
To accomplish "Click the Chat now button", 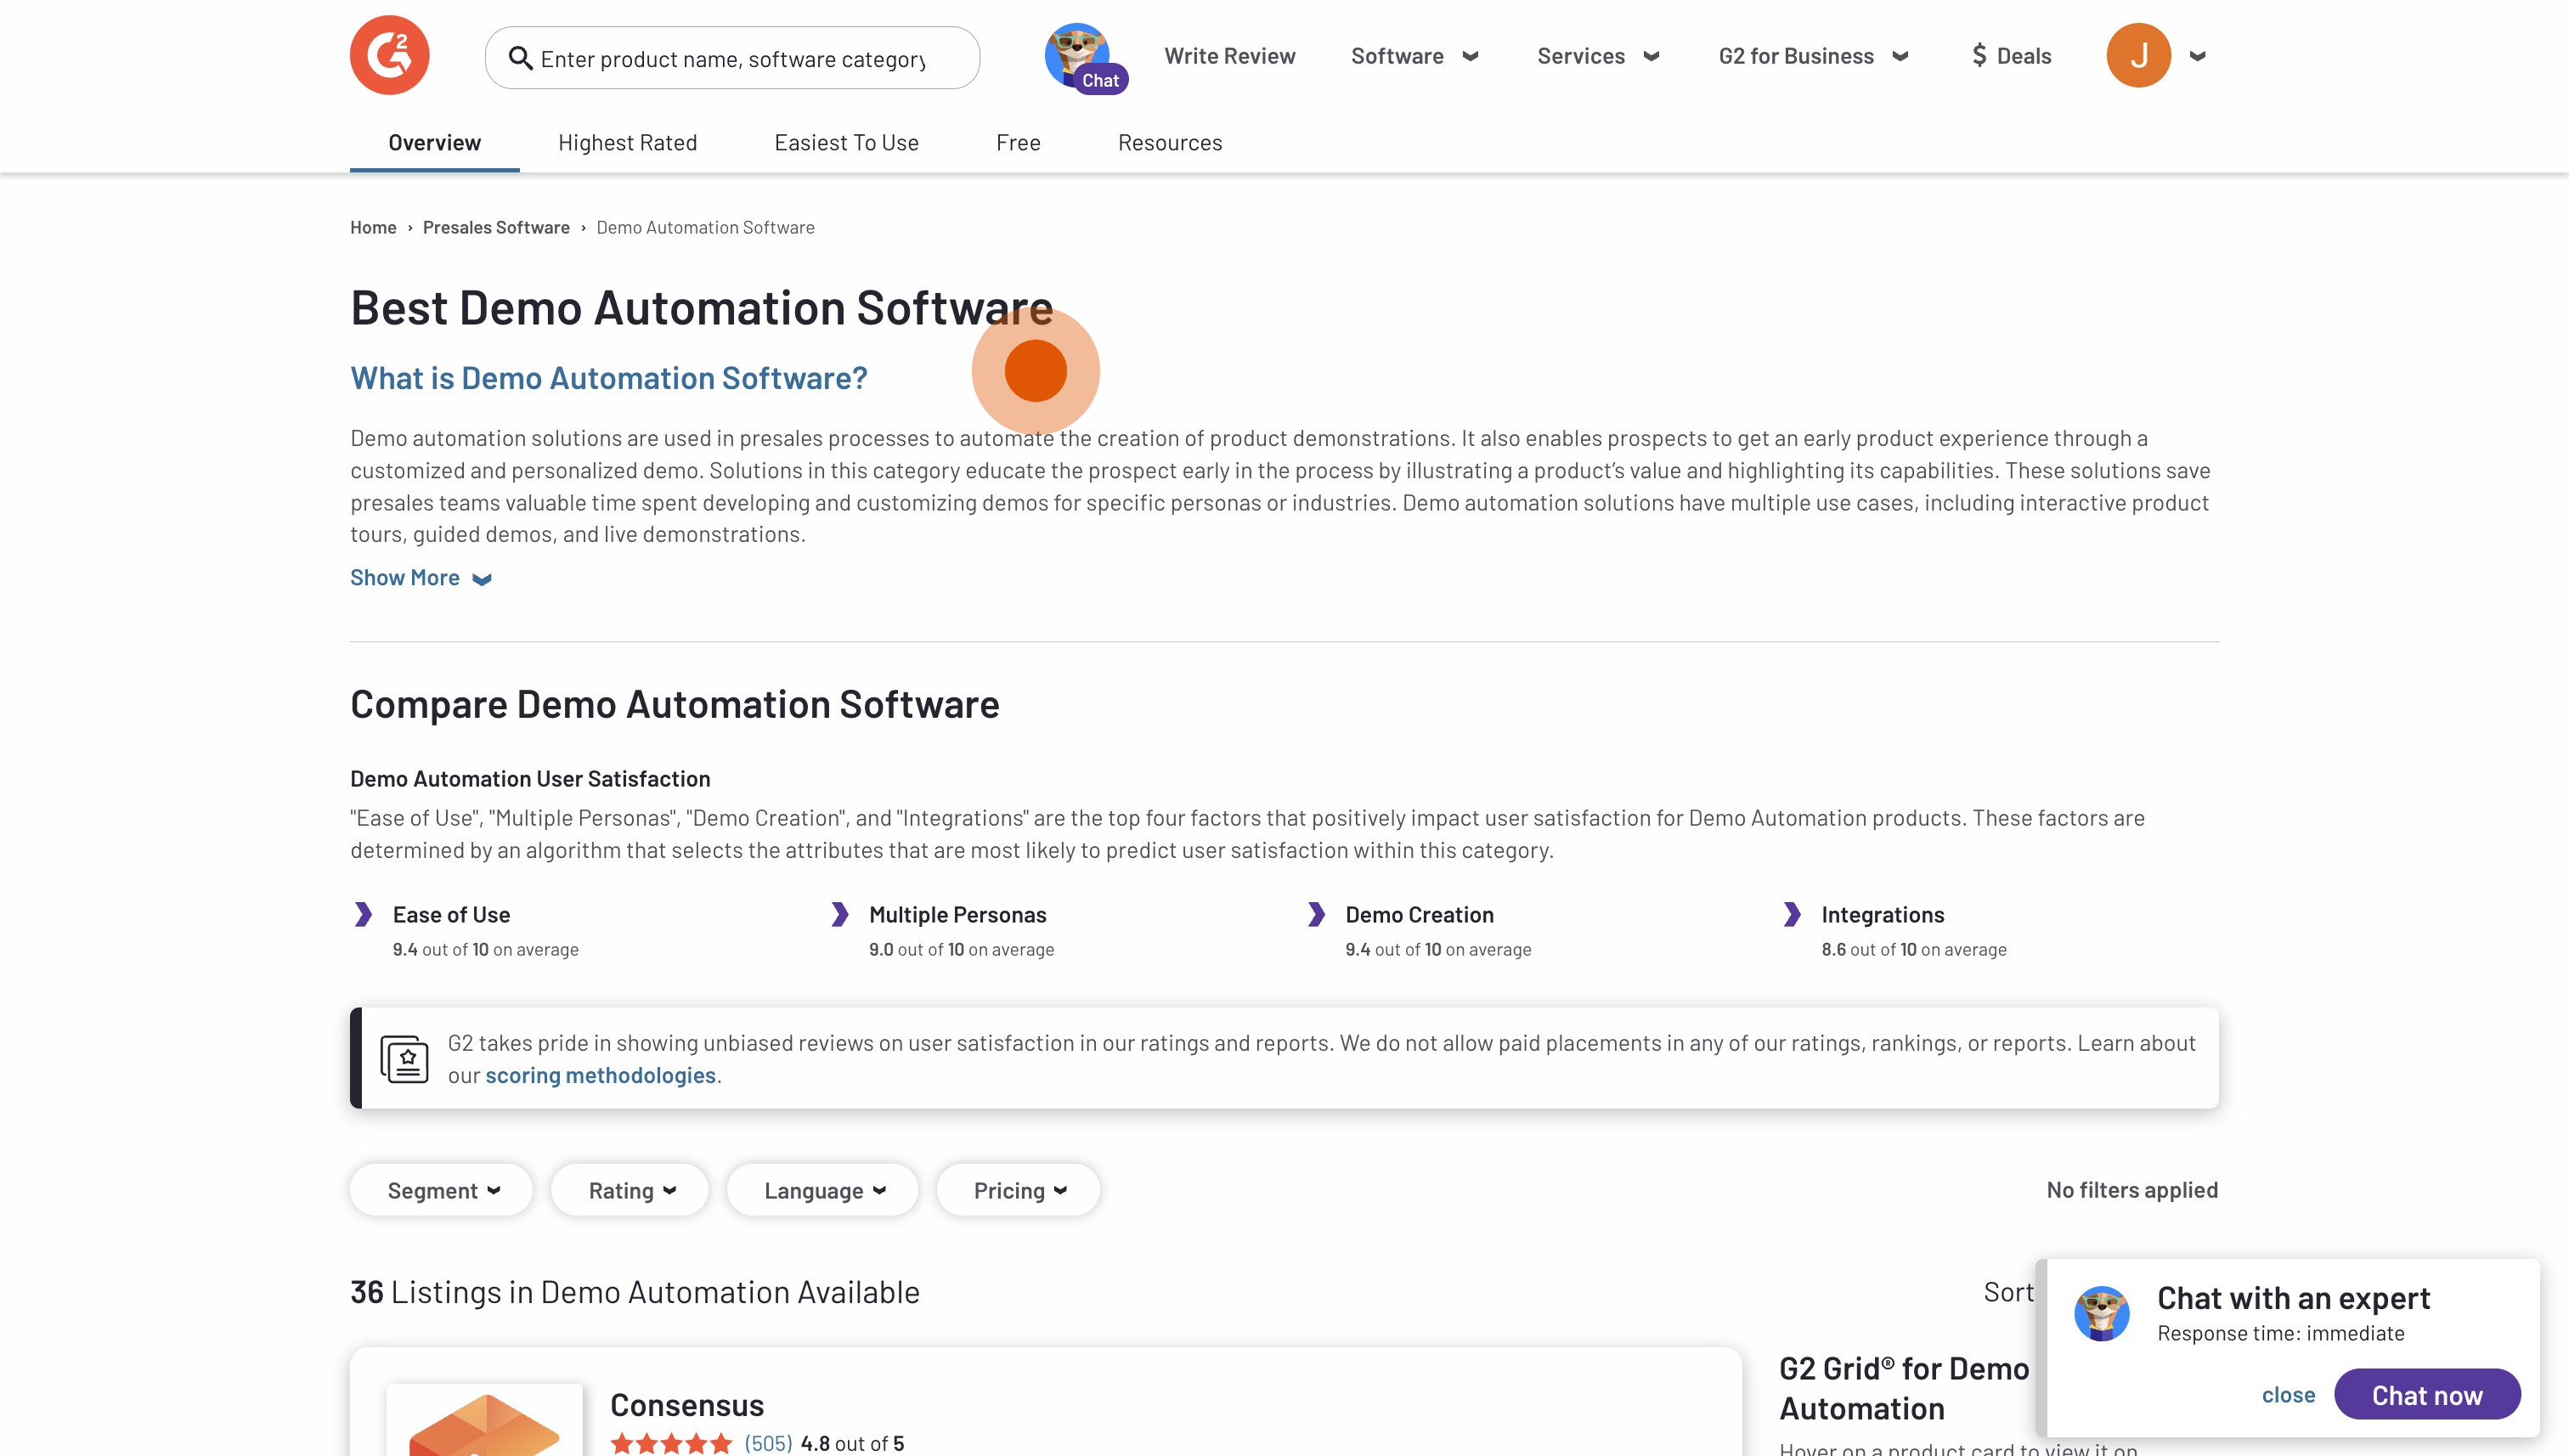I will click(2427, 1395).
